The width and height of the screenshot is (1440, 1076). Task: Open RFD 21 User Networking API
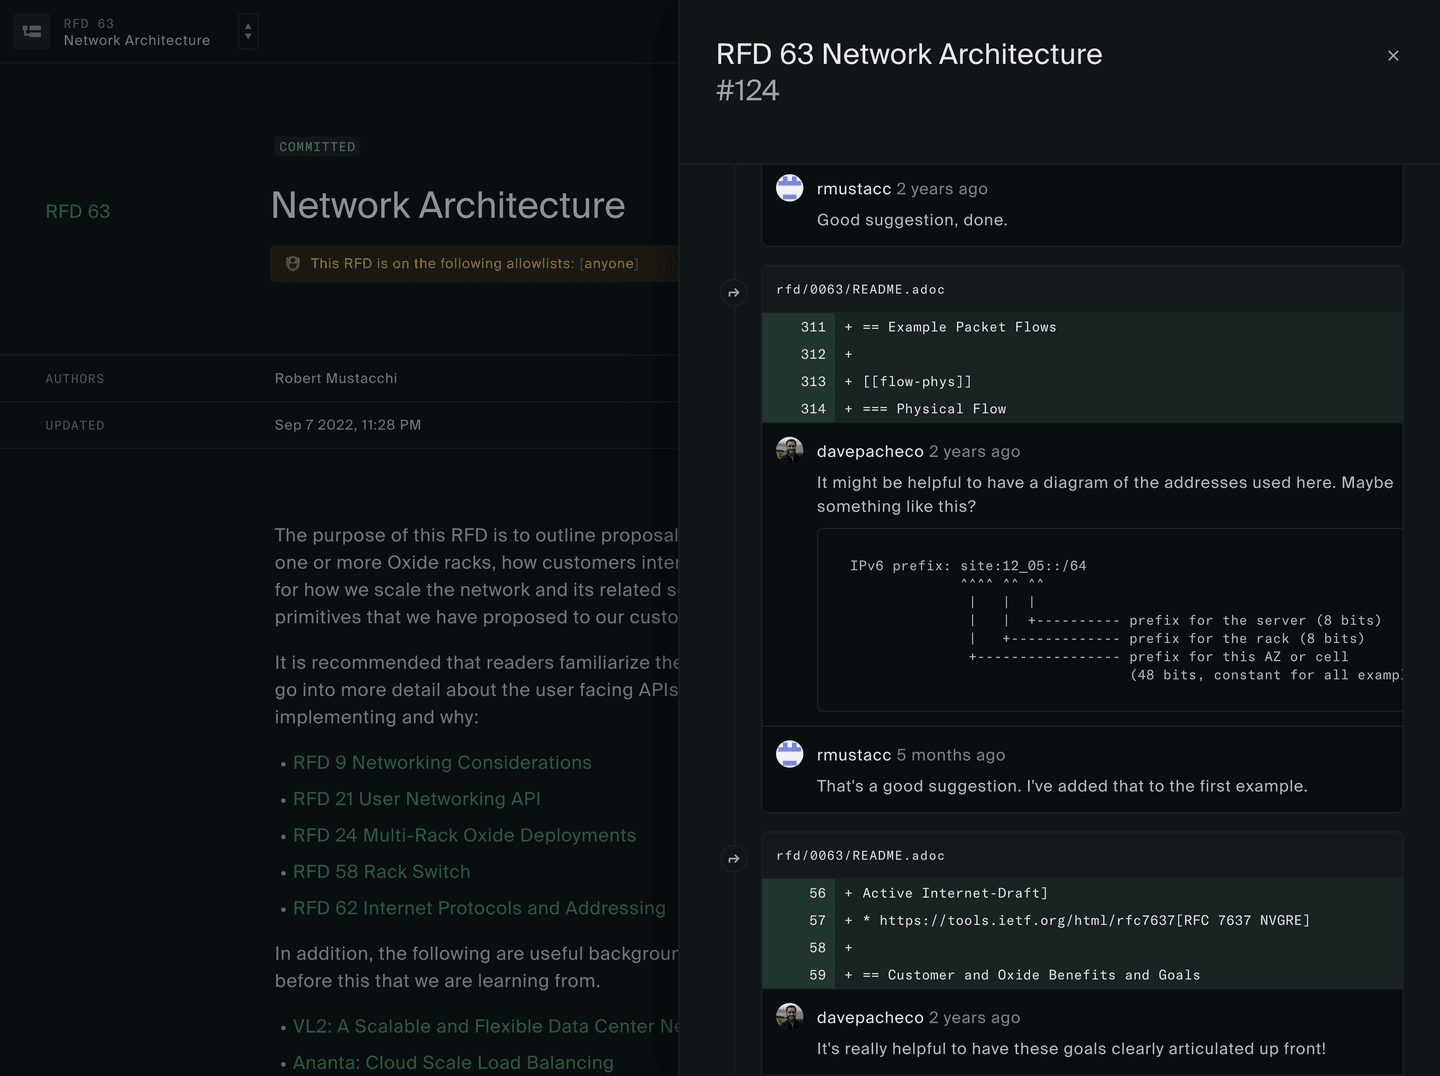(416, 799)
